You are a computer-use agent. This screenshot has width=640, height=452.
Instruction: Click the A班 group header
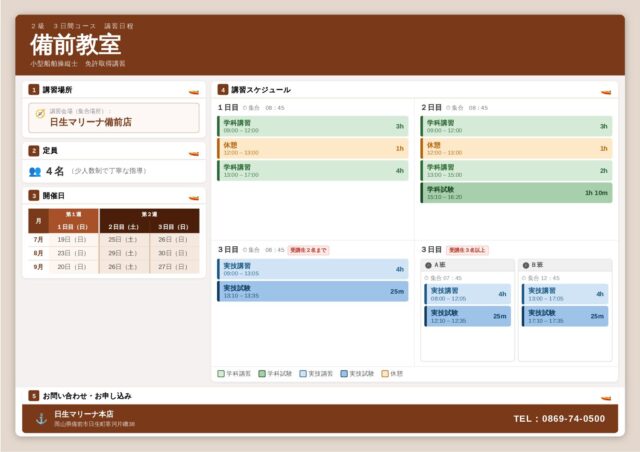[467, 265]
